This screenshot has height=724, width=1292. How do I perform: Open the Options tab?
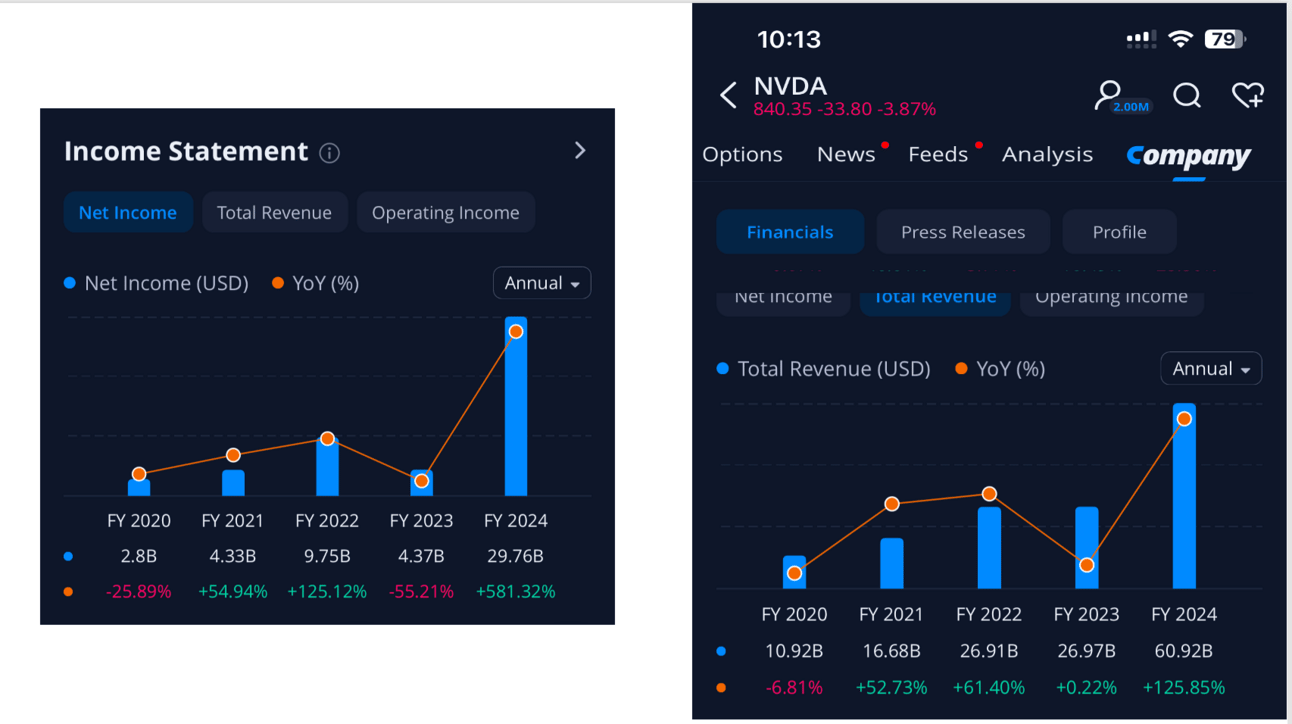click(x=742, y=154)
